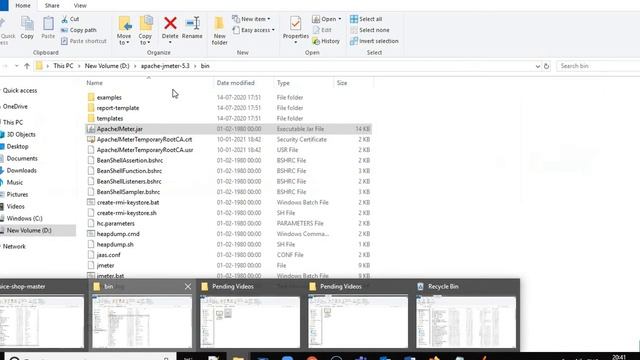Open New Volume (D:) in navigation pane
Viewport: 640px width, 360px height.
(x=29, y=231)
